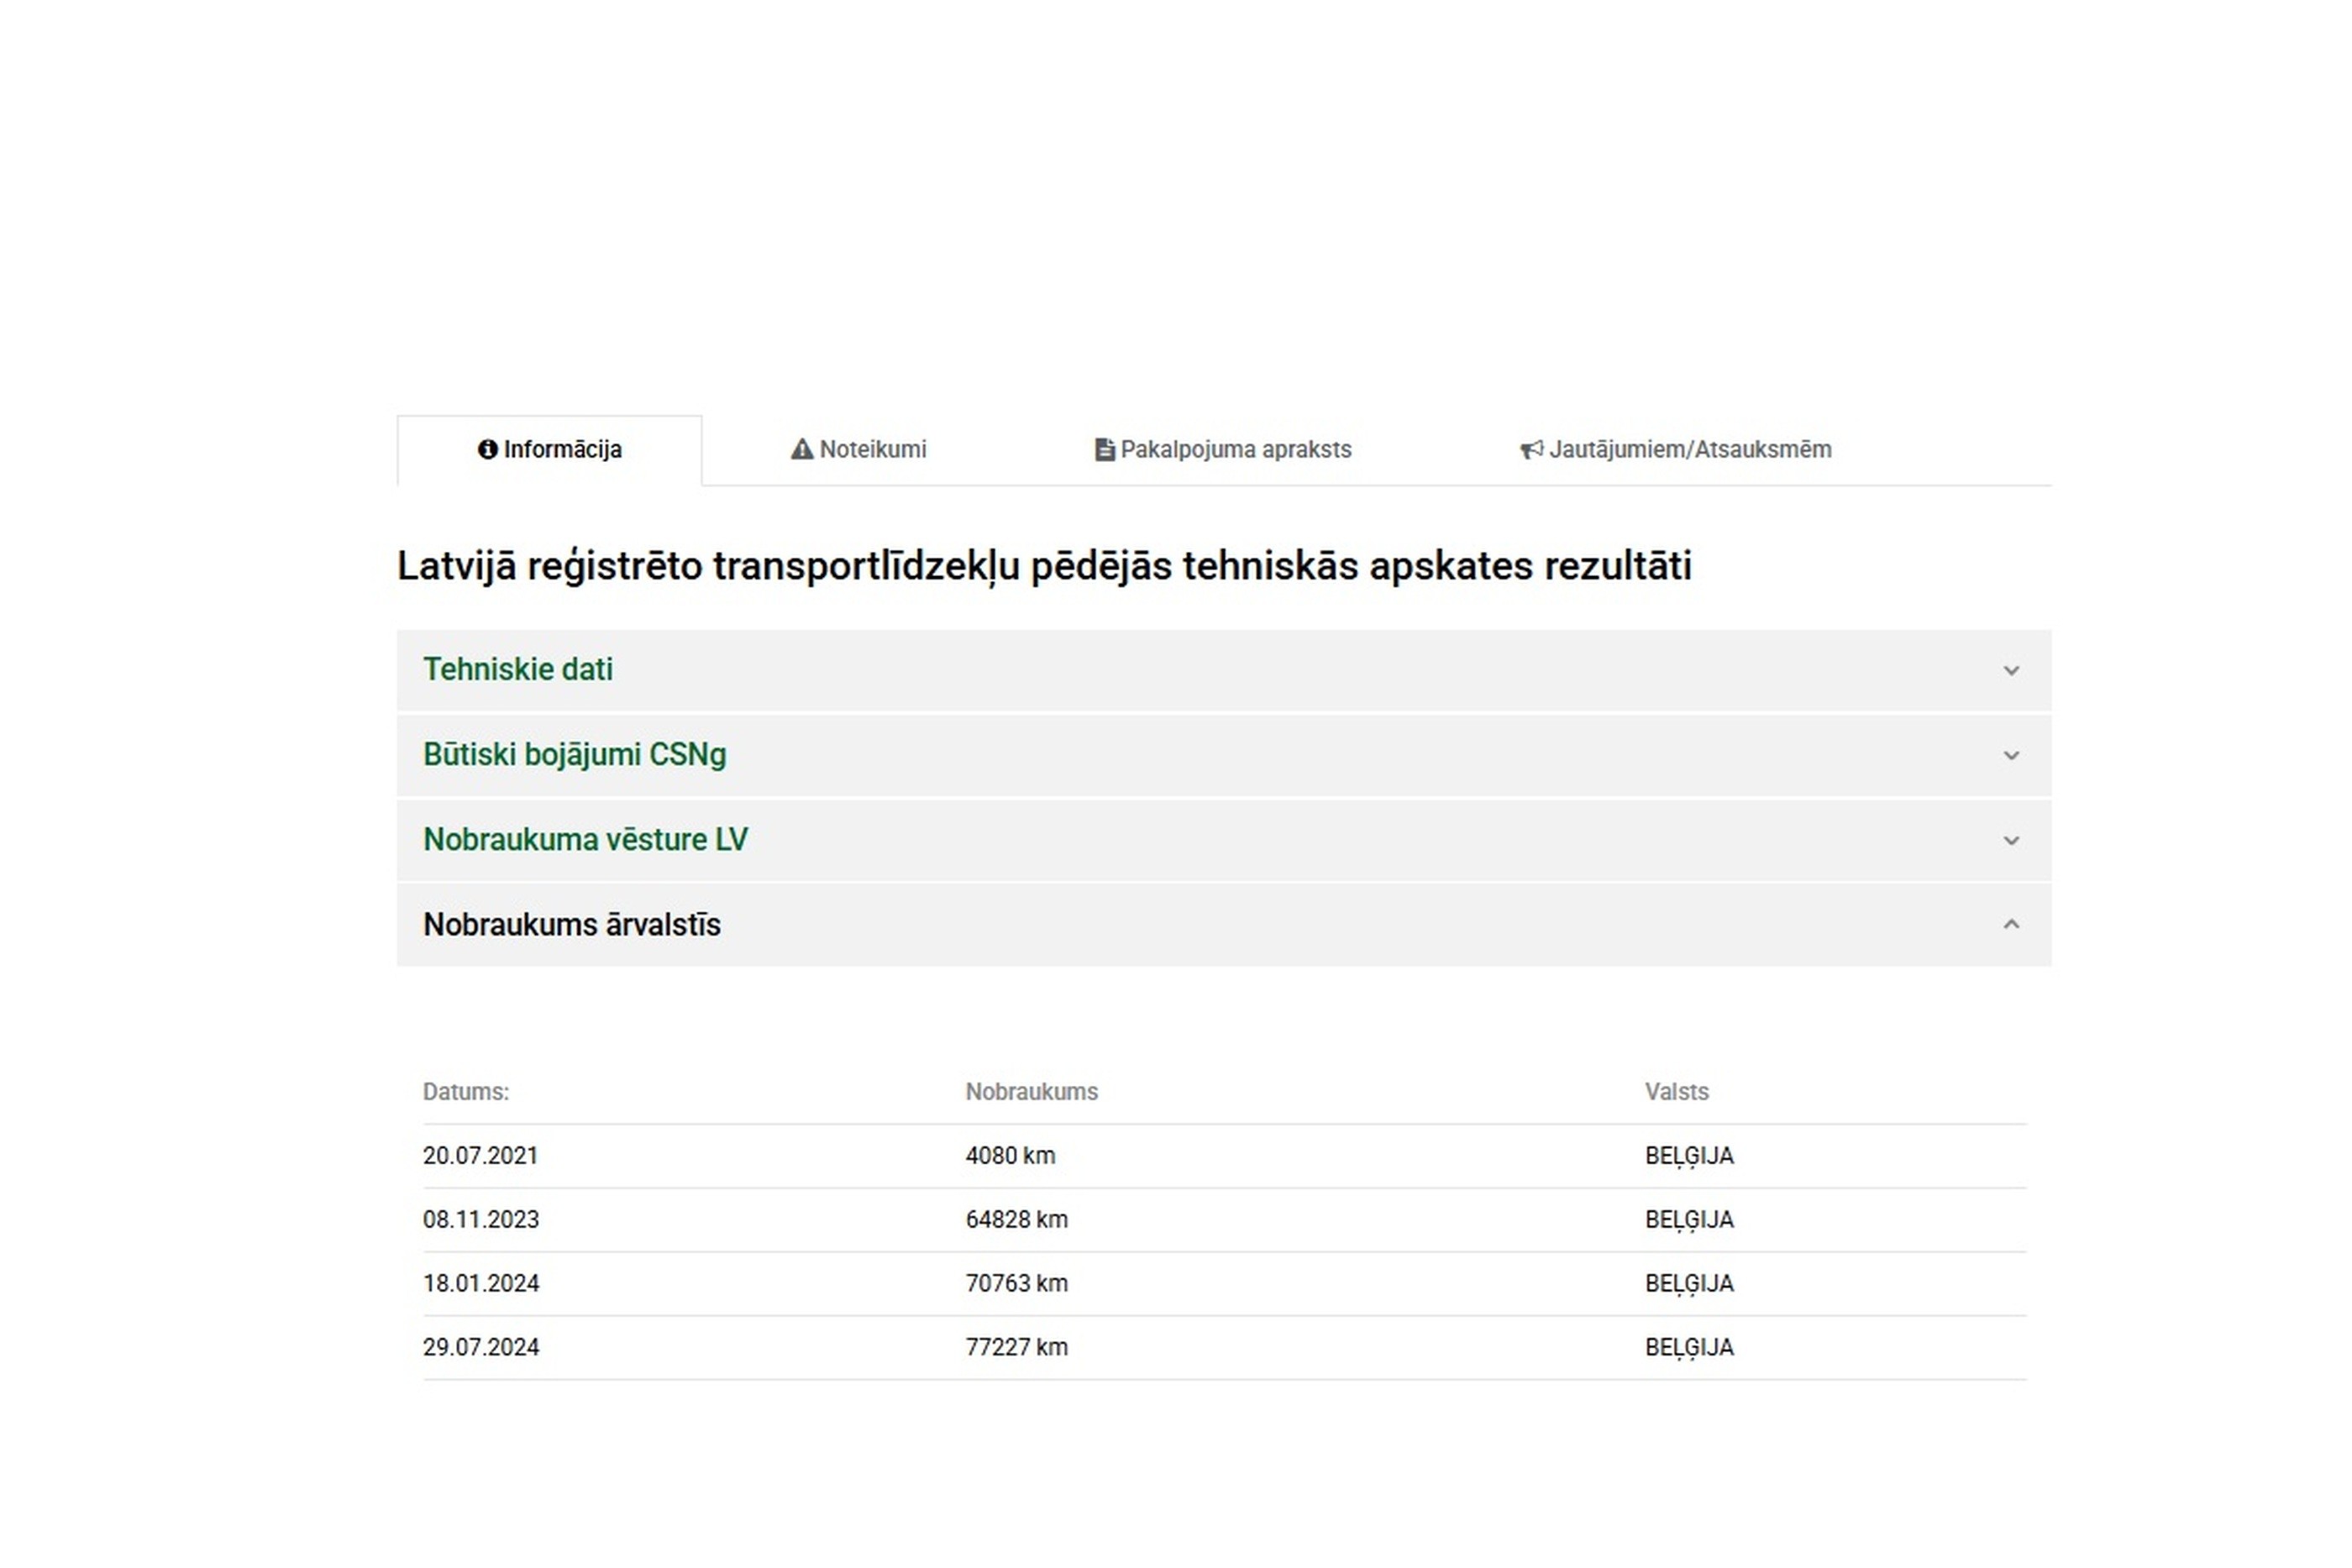Select BEĻĢIJA in the 18.01.2024 row

tap(1689, 1285)
